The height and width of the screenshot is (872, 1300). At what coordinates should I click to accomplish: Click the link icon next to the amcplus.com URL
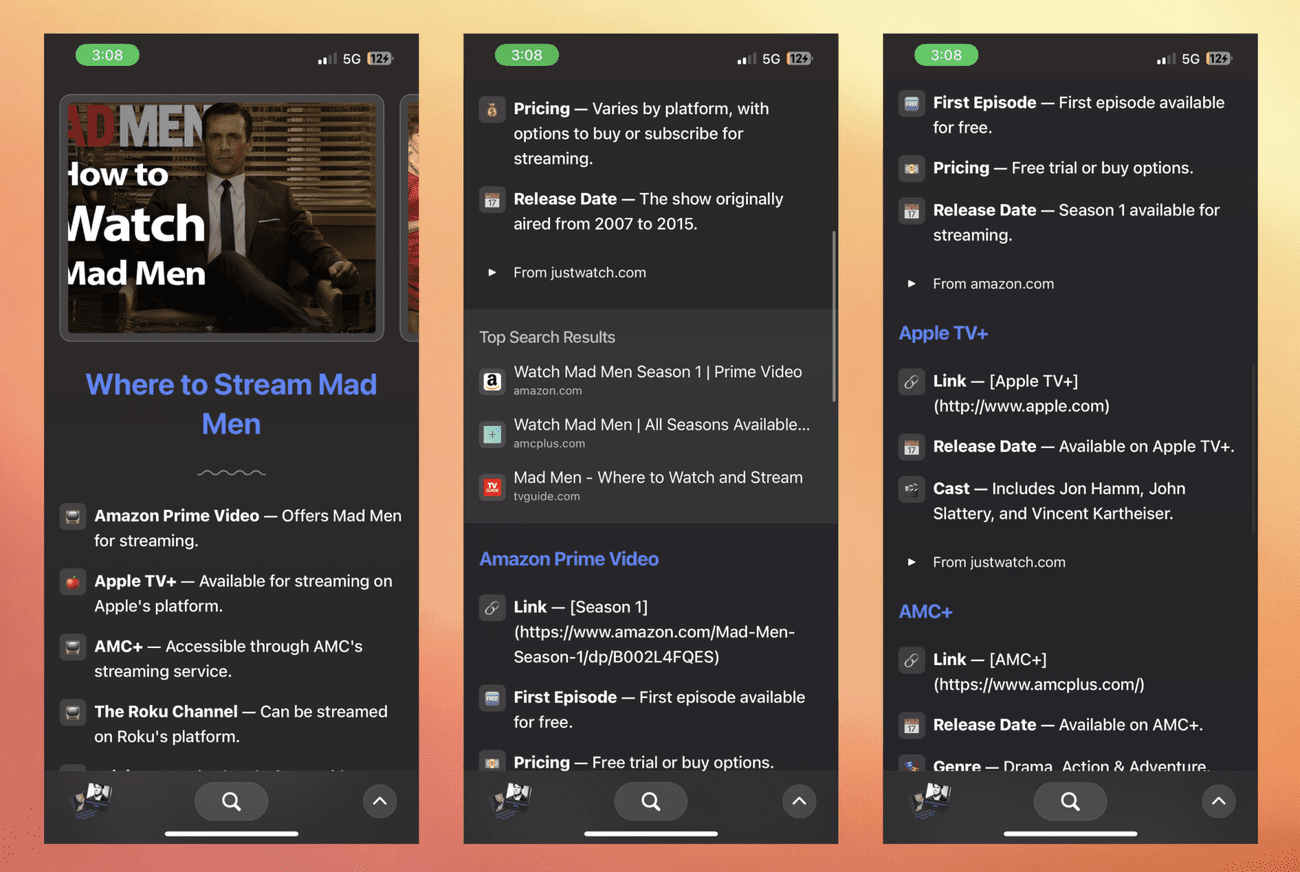[911, 660]
